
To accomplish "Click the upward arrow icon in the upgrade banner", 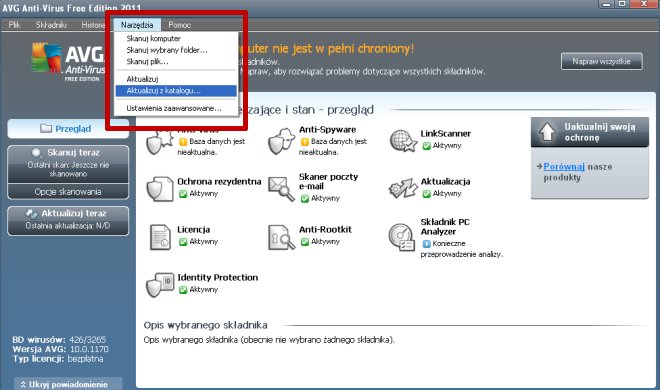I will click(547, 132).
